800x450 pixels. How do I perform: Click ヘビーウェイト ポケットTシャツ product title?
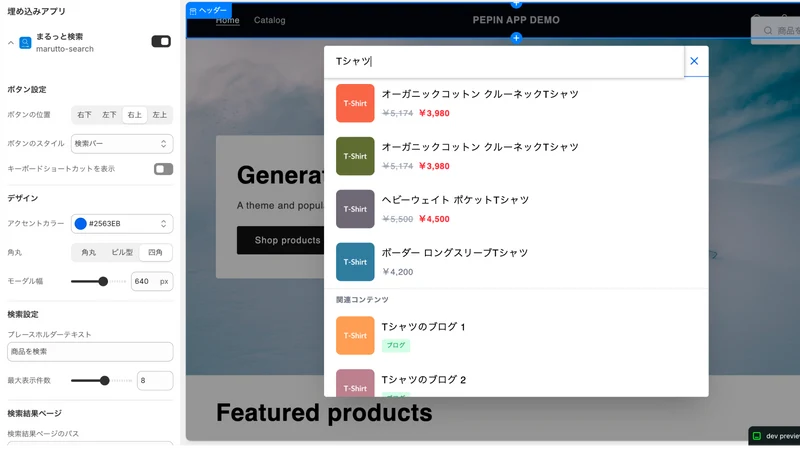point(455,200)
